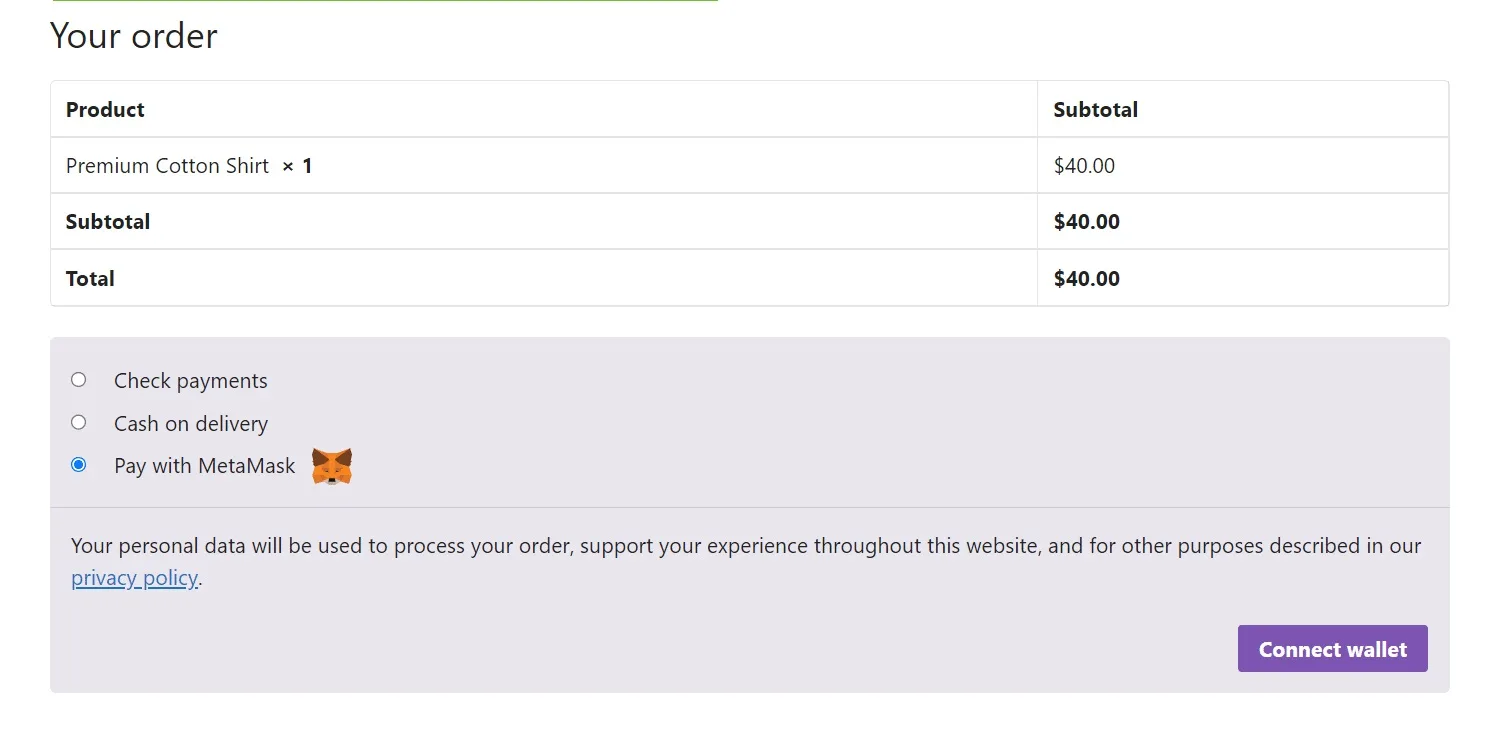Image resolution: width=1496 pixels, height=740 pixels.
Task: Click the MetaMask fox icon
Action: 332,465
